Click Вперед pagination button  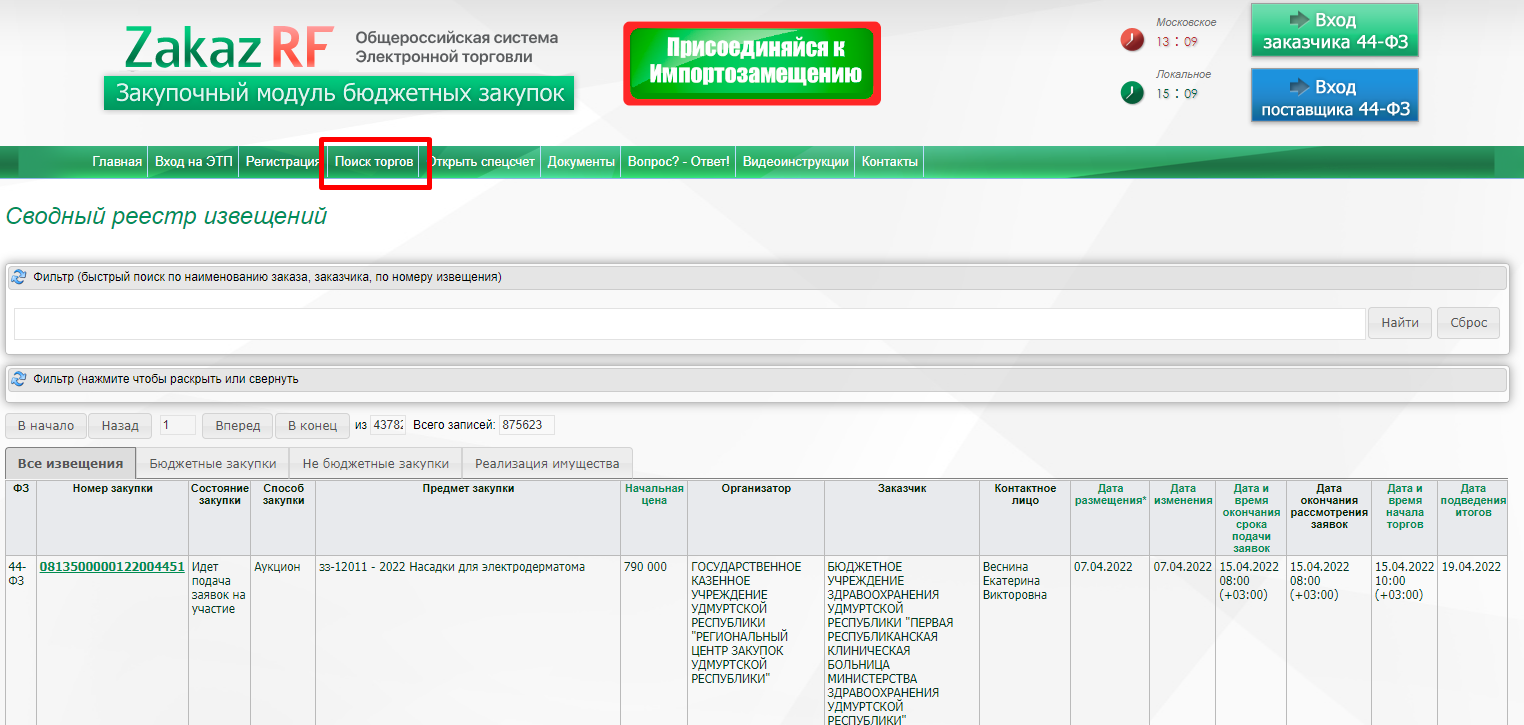pyautogui.click(x=238, y=426)
